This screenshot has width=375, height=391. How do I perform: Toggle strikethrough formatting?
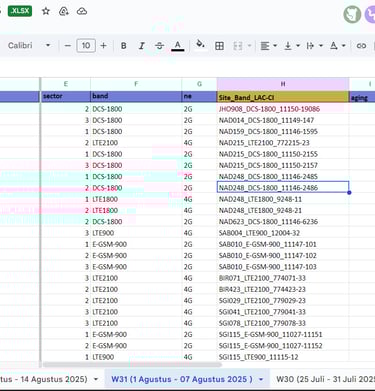pyautogui.click(x=159, y=46)
